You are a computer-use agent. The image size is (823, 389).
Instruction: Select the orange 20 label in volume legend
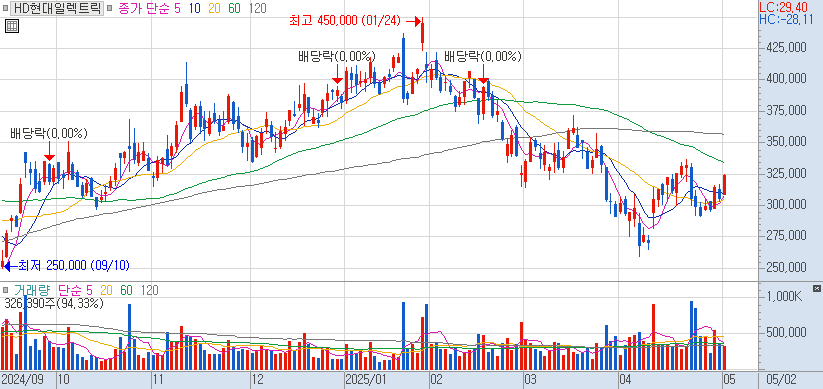click(107, 290)
